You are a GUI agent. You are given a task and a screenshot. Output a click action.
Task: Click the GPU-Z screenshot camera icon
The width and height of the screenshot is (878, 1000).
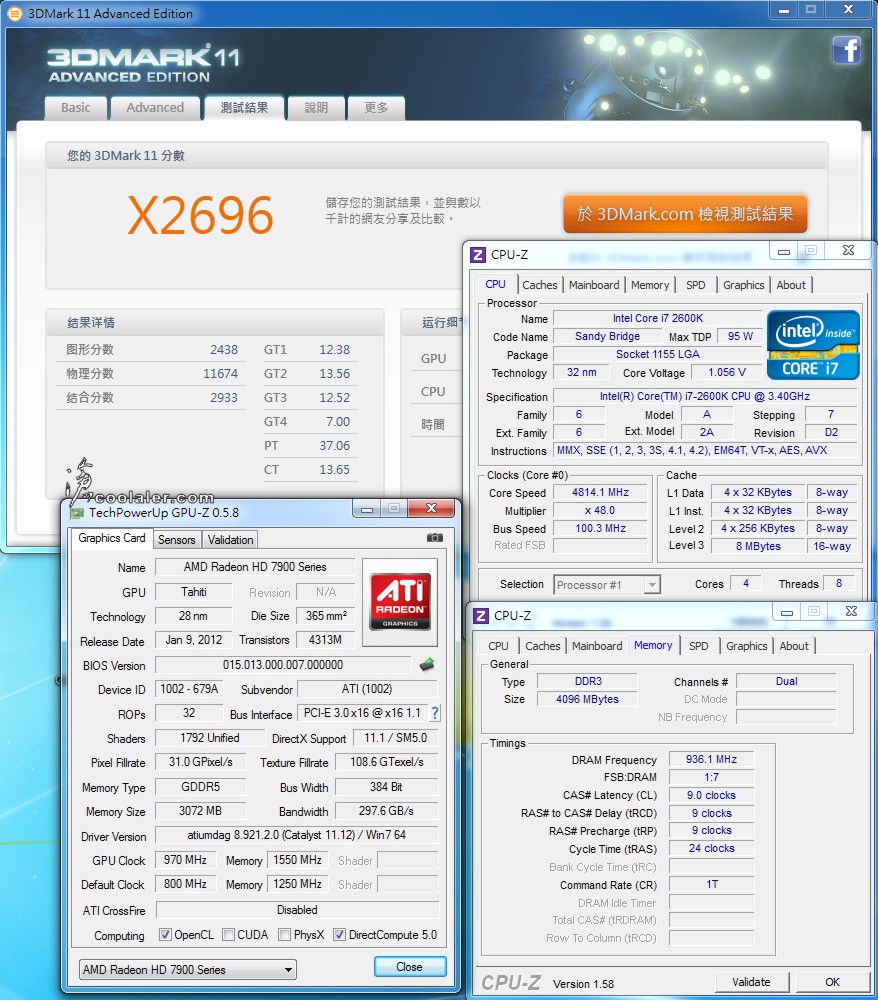tap(435, 538)
